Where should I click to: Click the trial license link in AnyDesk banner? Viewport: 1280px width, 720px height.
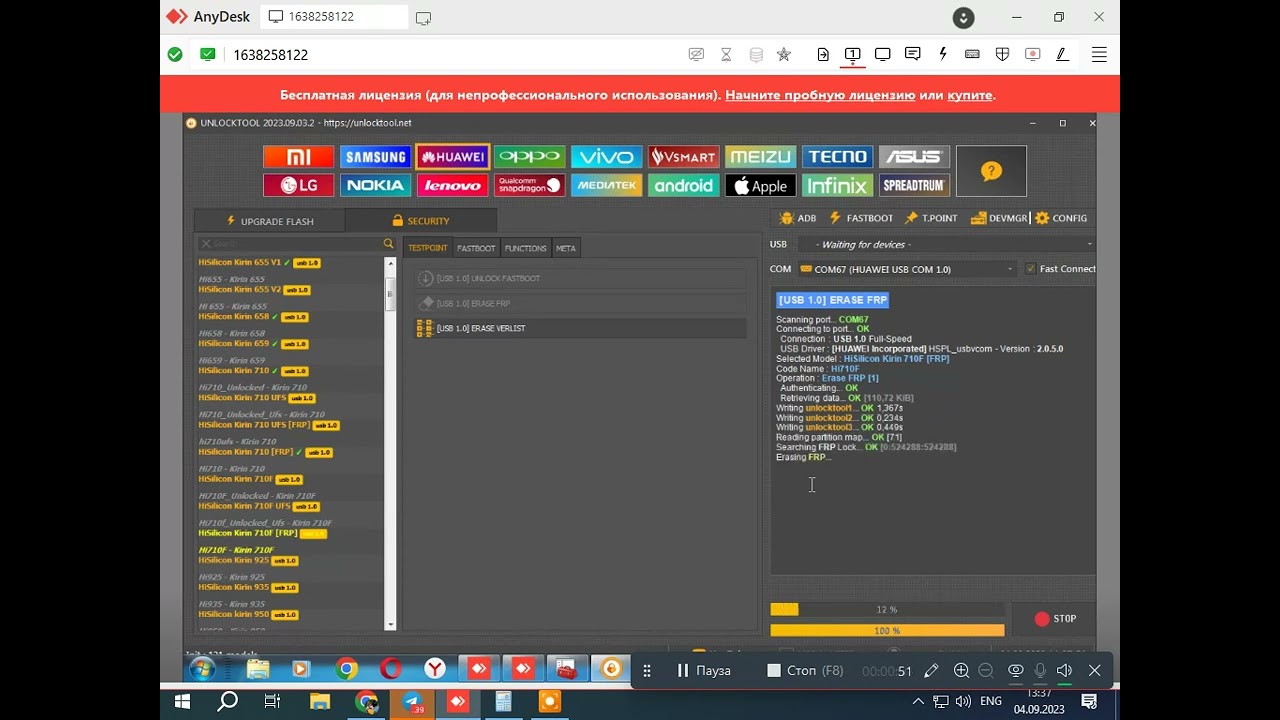point(820,95)
